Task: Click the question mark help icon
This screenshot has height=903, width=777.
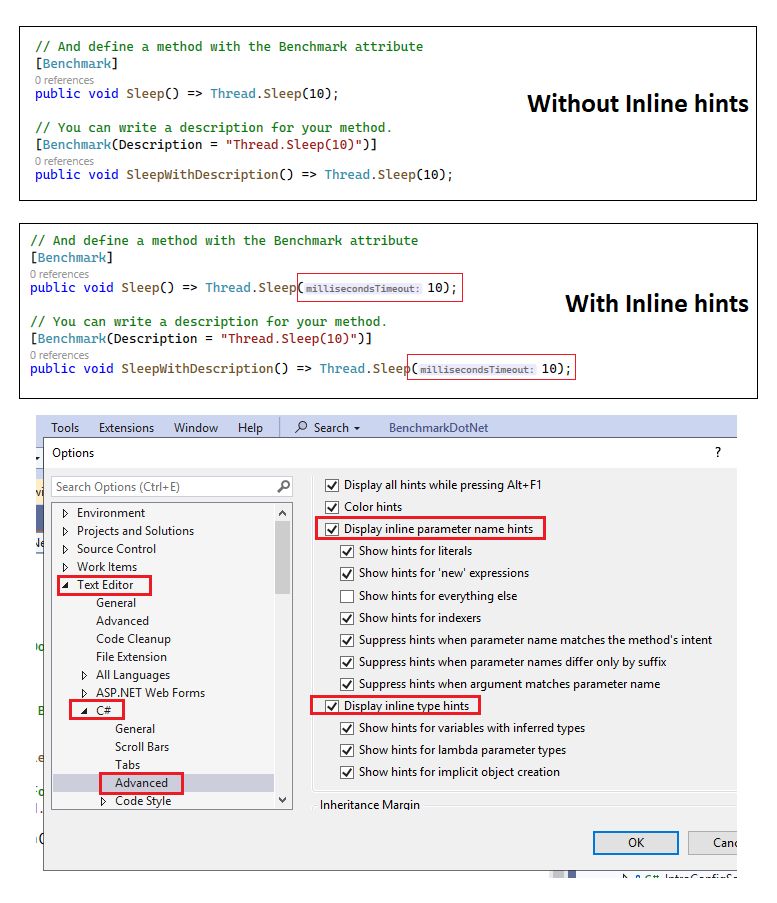Action: point(718,452)
